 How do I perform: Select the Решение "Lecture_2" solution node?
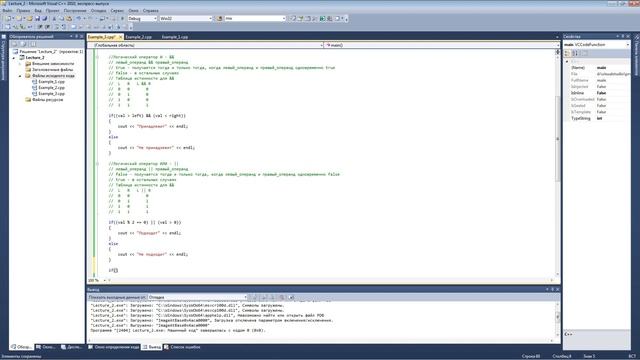pyautogui.click(x=48, y=51)
